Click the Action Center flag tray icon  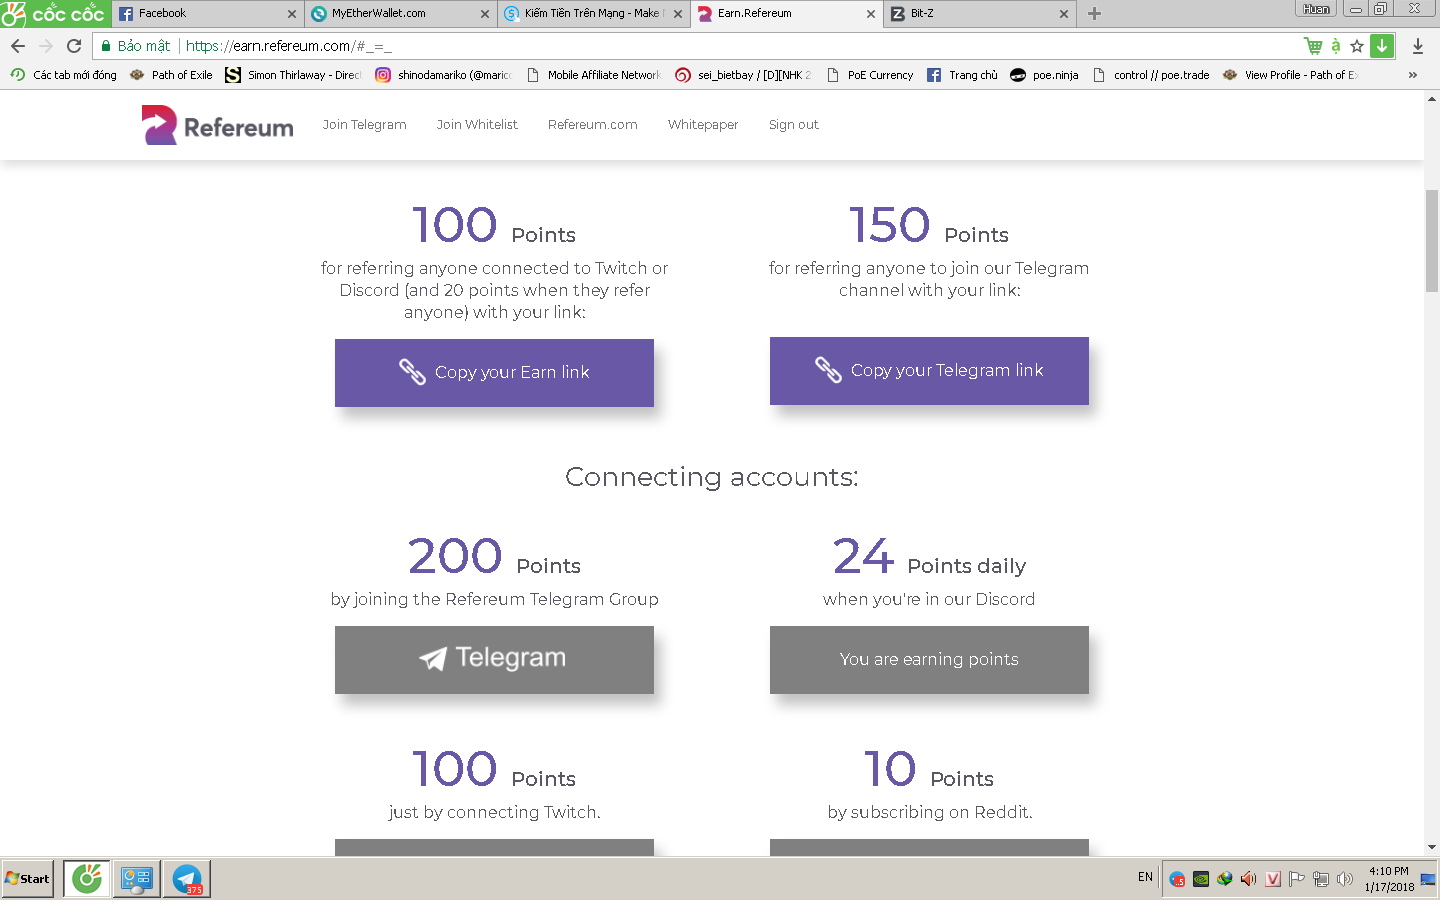tap(1297, 879)
